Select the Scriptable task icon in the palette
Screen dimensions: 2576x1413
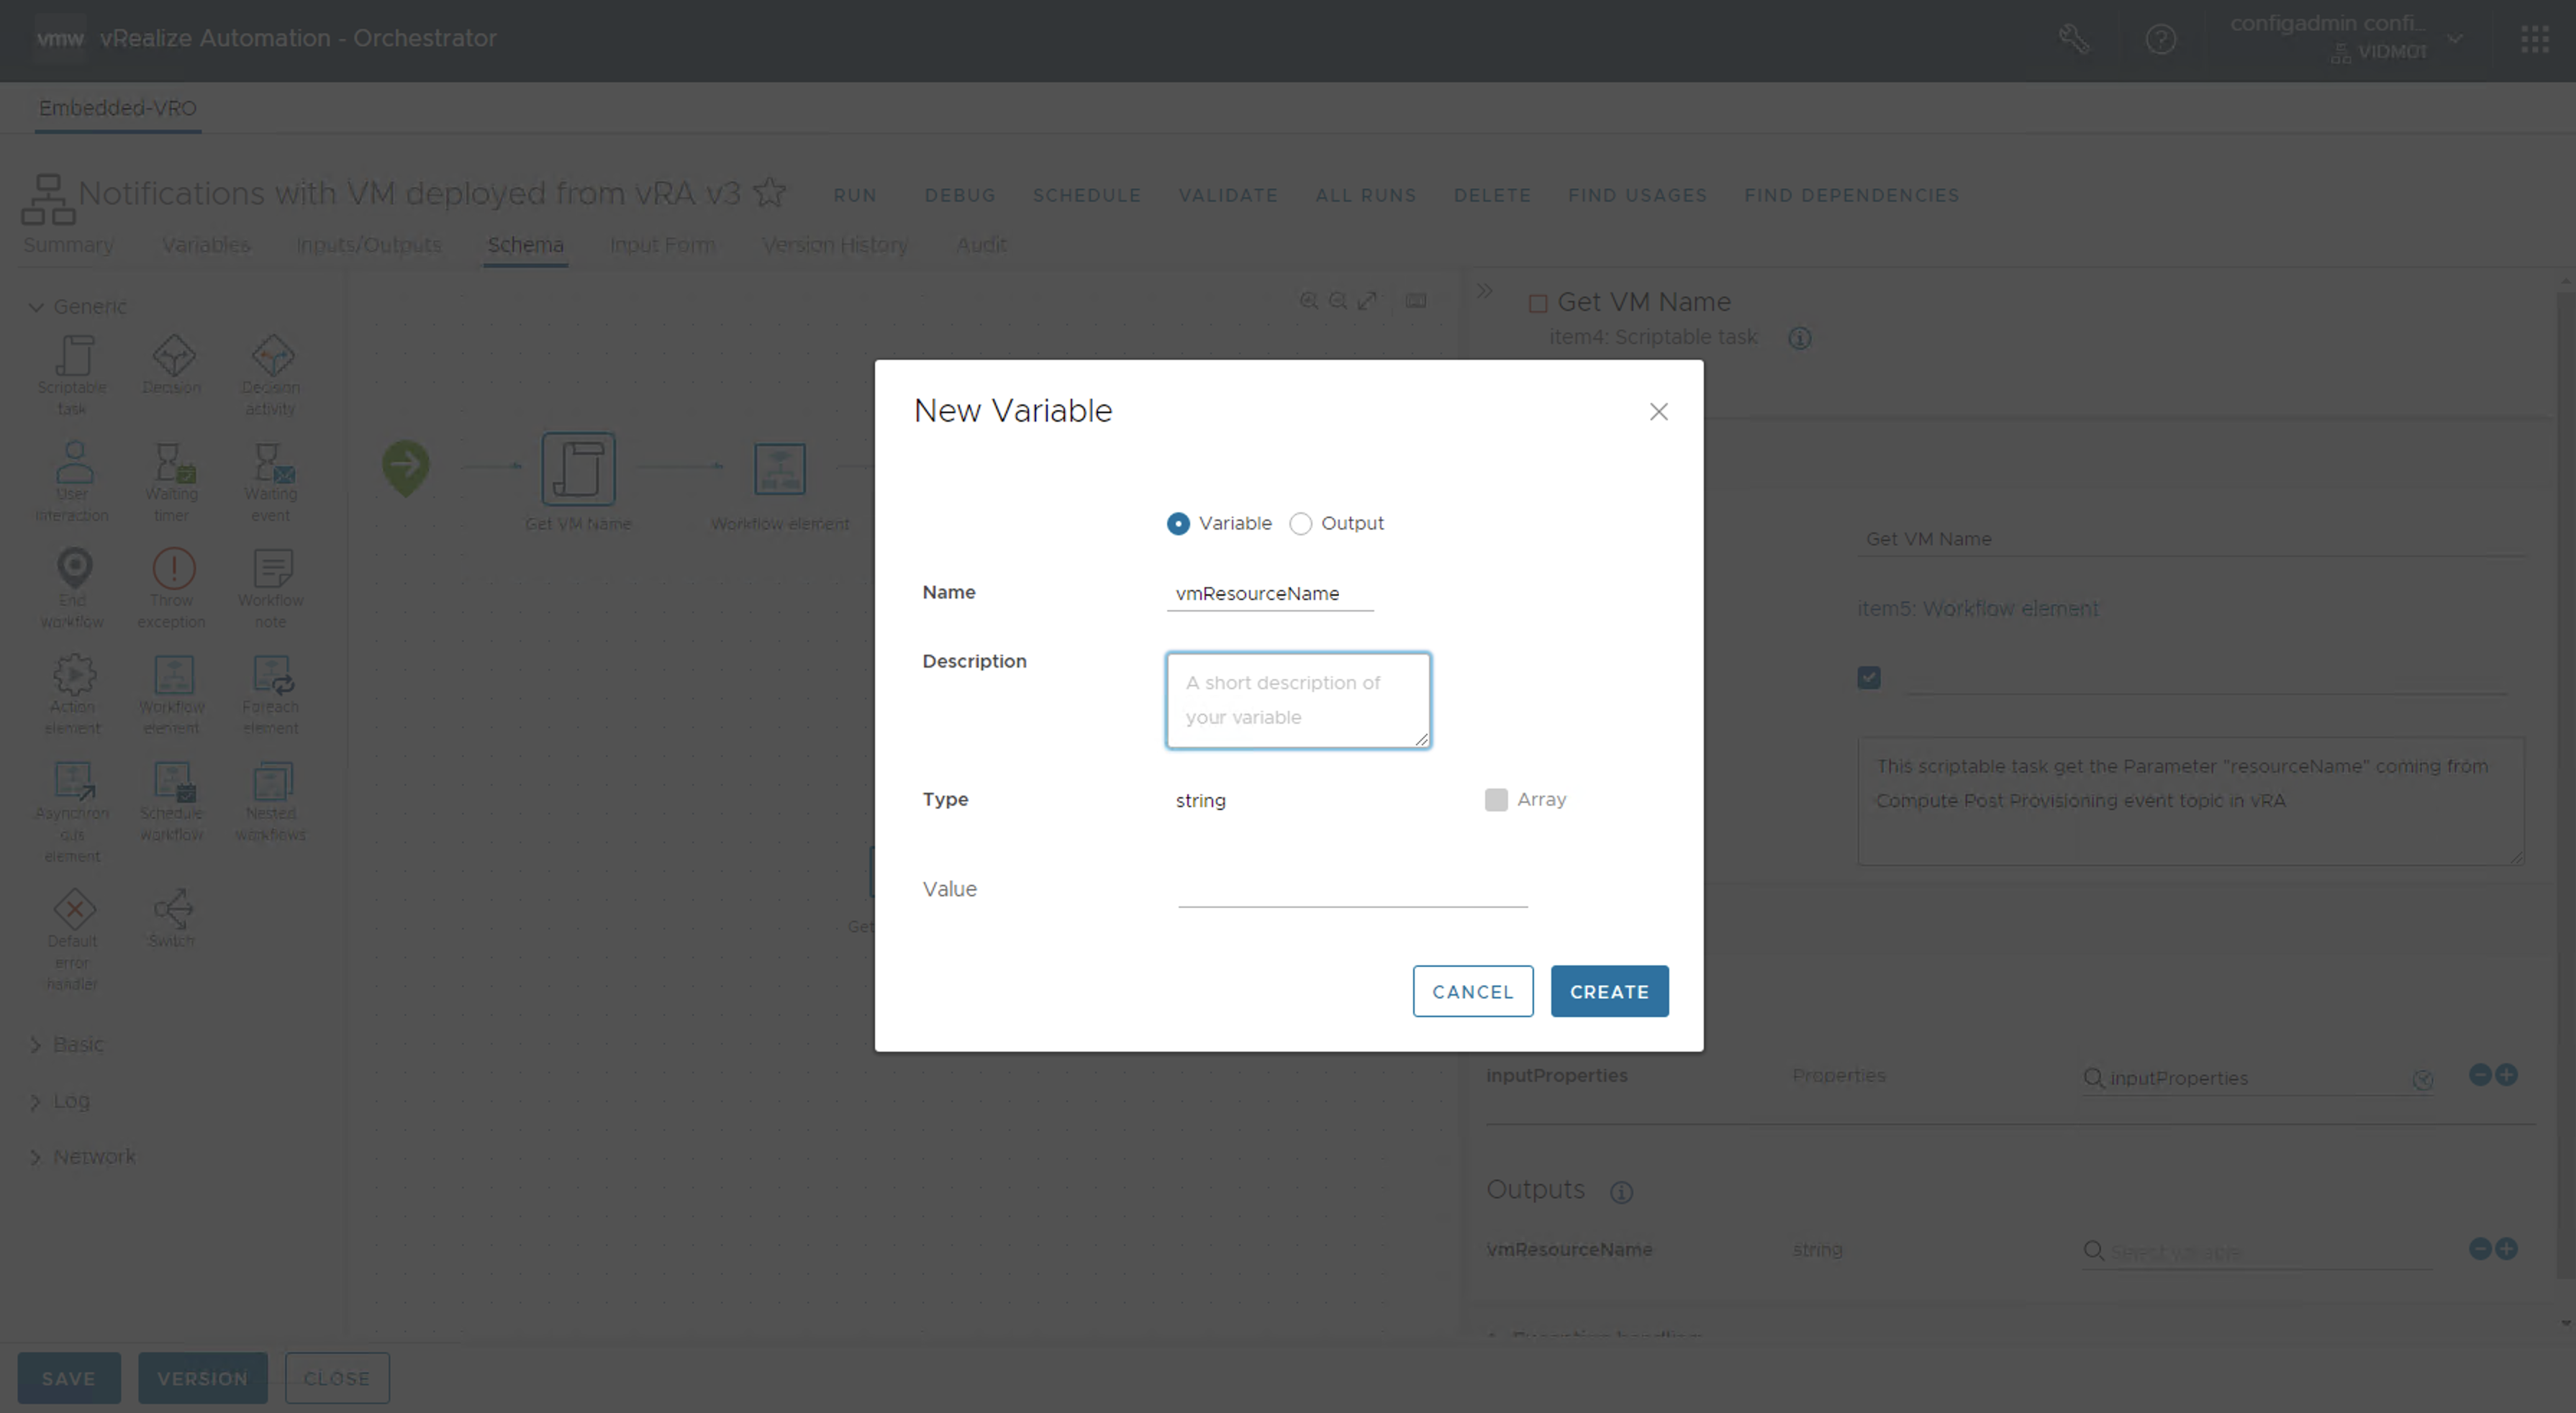(x=73, y=357)
